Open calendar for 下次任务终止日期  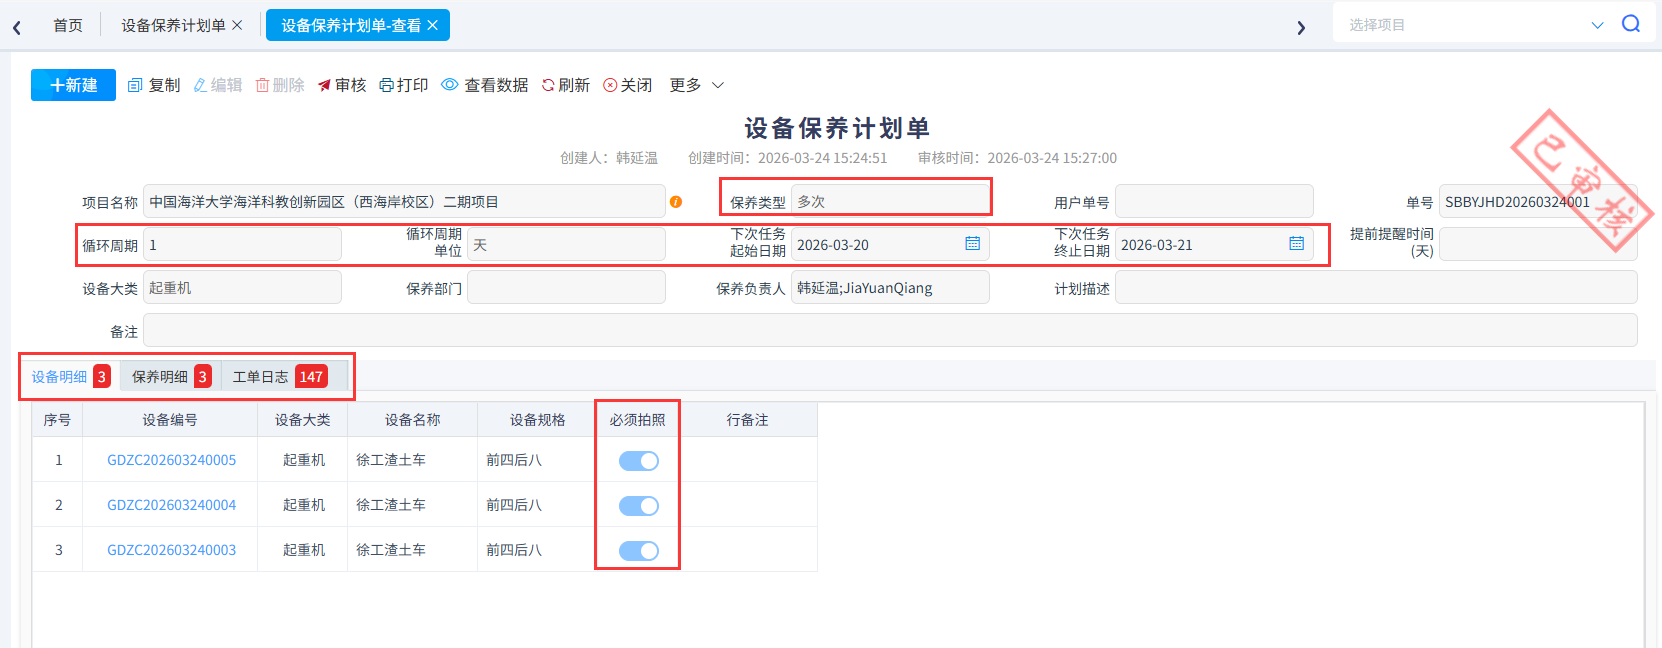(x=1296, y=243)
